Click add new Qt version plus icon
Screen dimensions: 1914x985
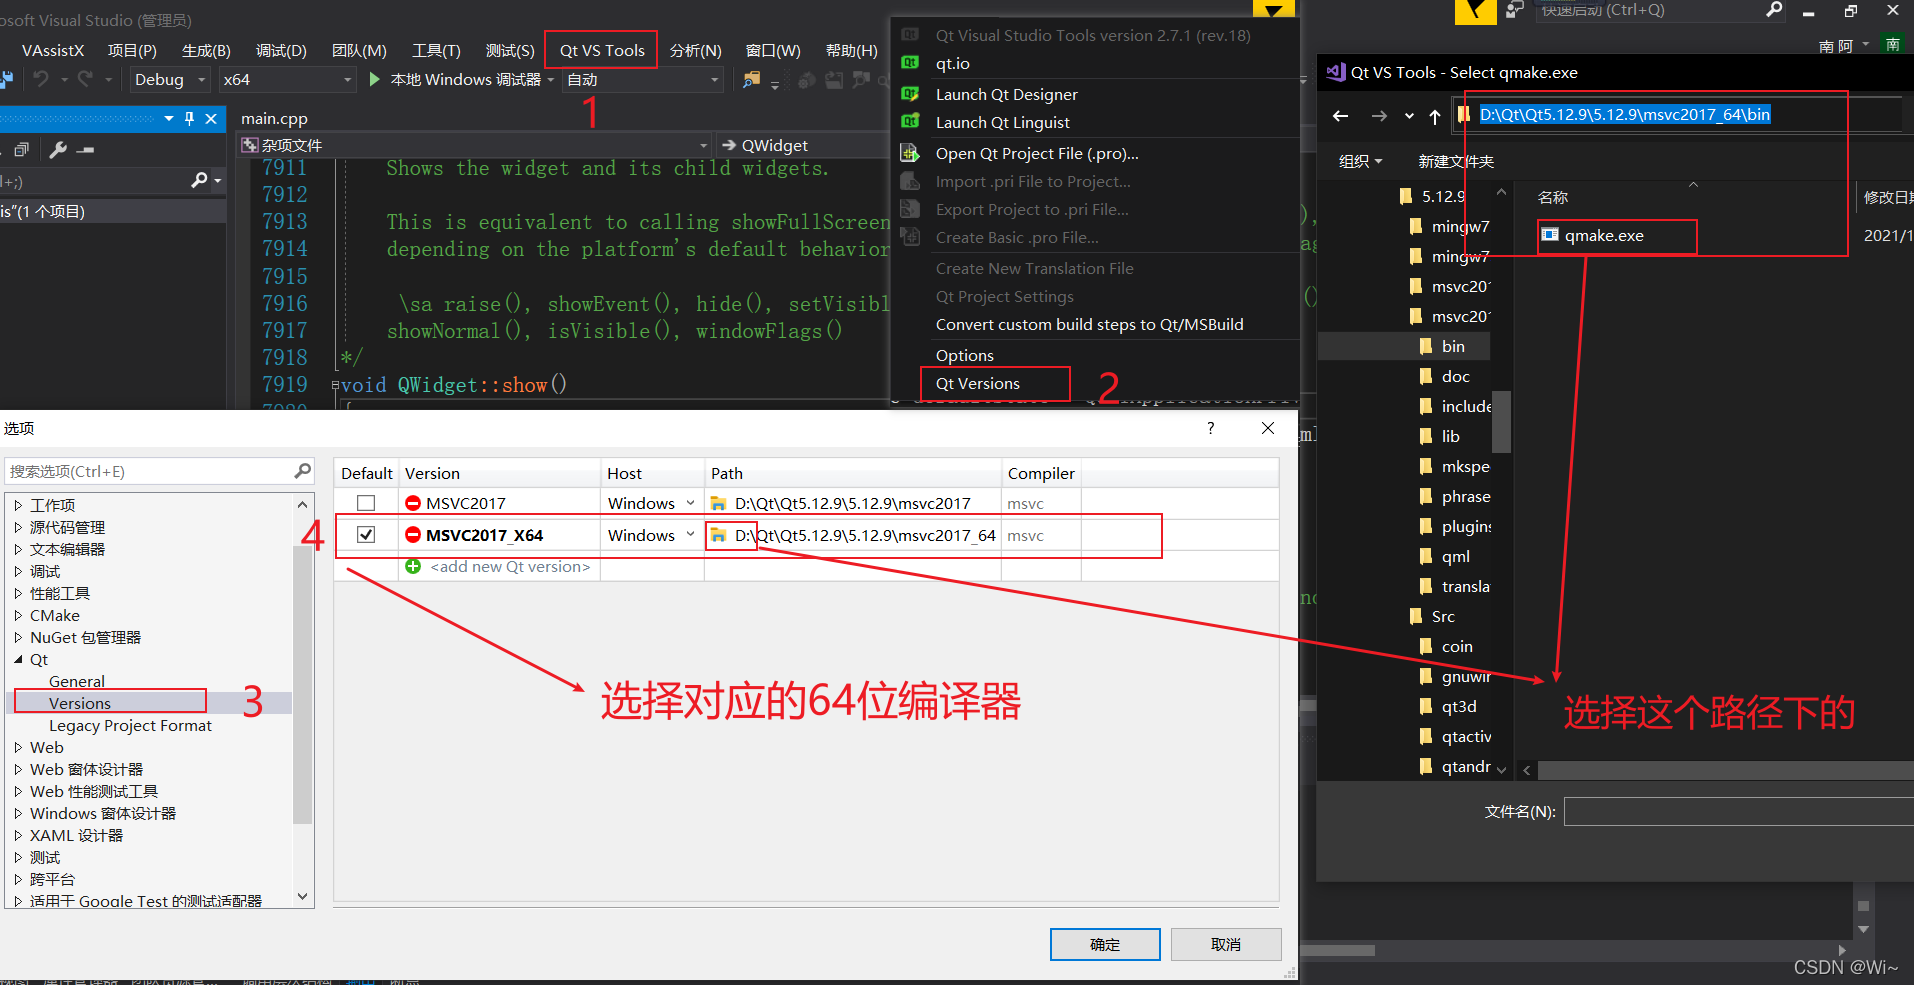[x=413, y=566]
